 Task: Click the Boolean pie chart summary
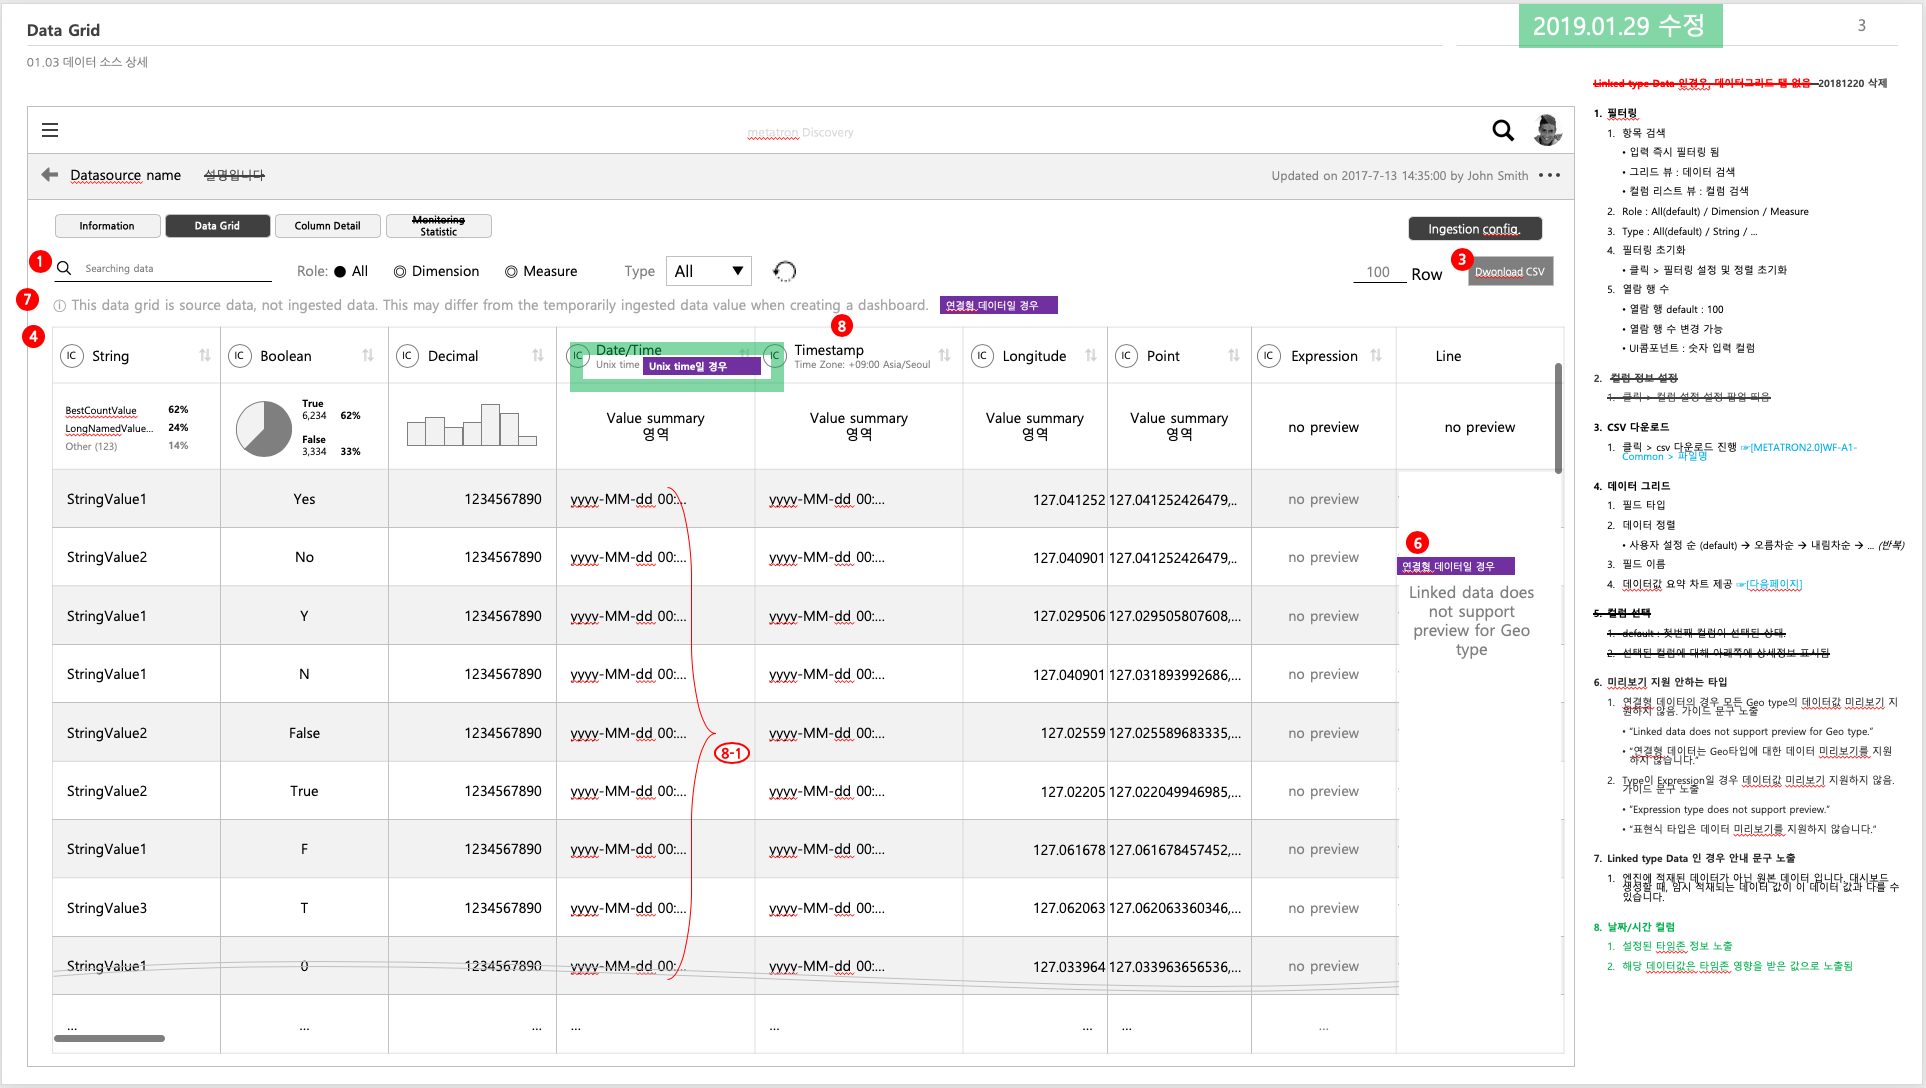(x=264, y=429)
